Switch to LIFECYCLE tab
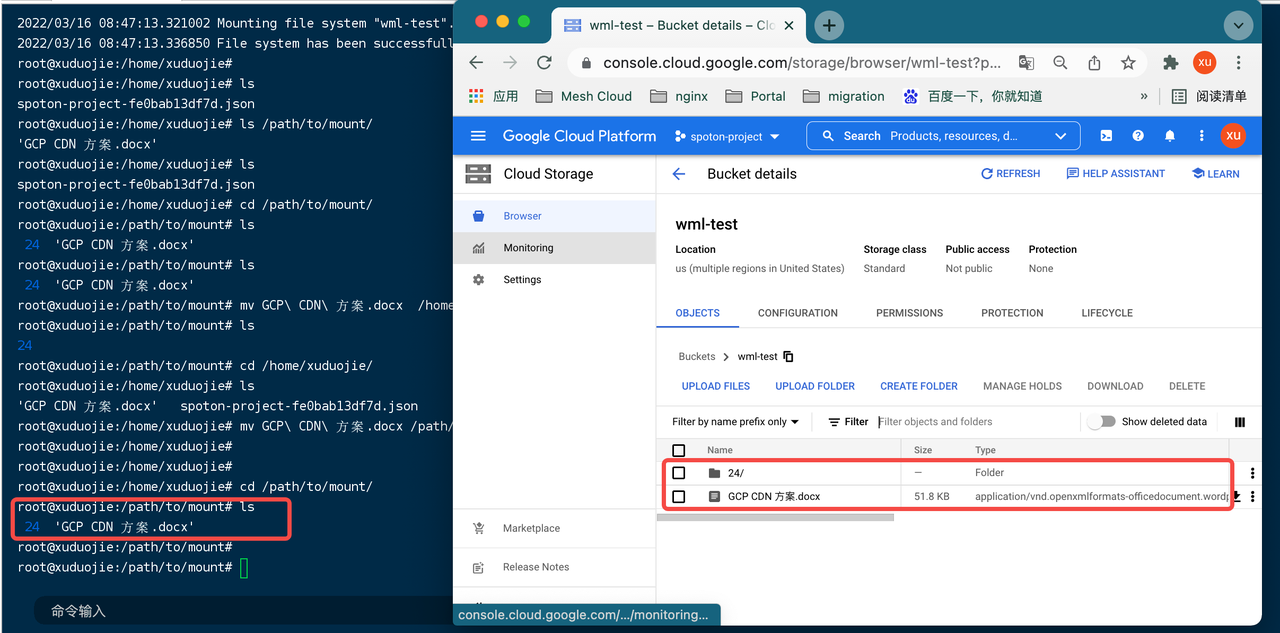Viewport: 1280px width, 633px height. click(1107, 313)
